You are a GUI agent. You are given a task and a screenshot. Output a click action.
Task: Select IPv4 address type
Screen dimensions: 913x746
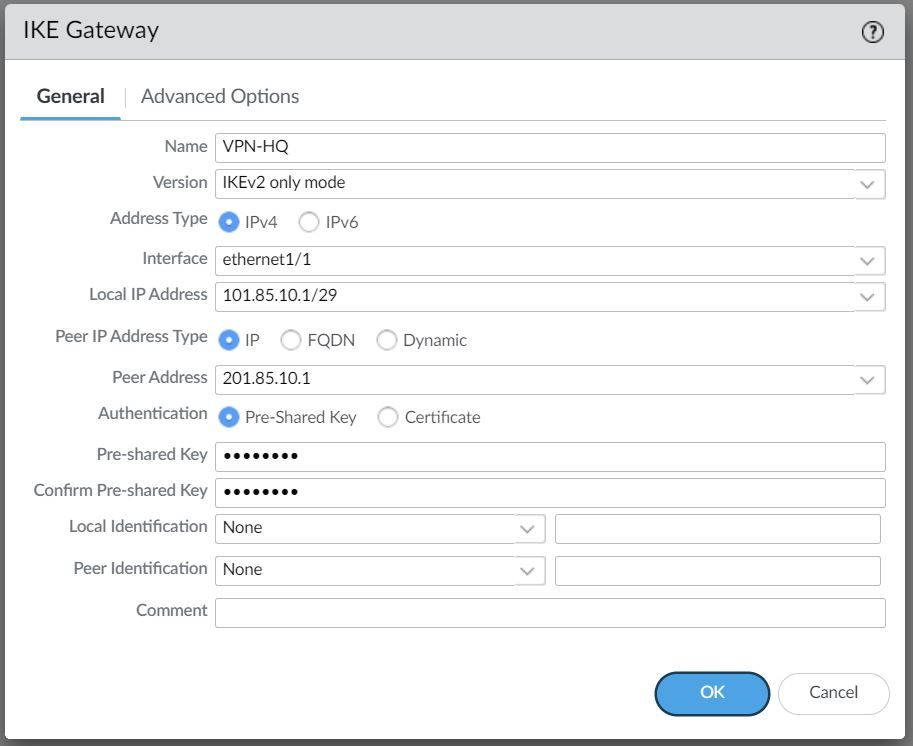point(229,222)
